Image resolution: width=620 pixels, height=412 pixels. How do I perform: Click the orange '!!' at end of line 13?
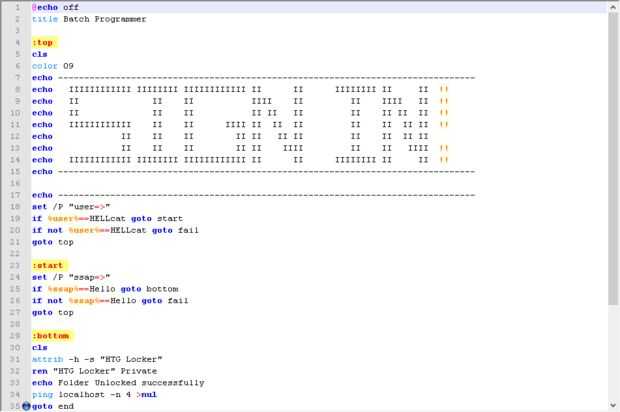444,148
